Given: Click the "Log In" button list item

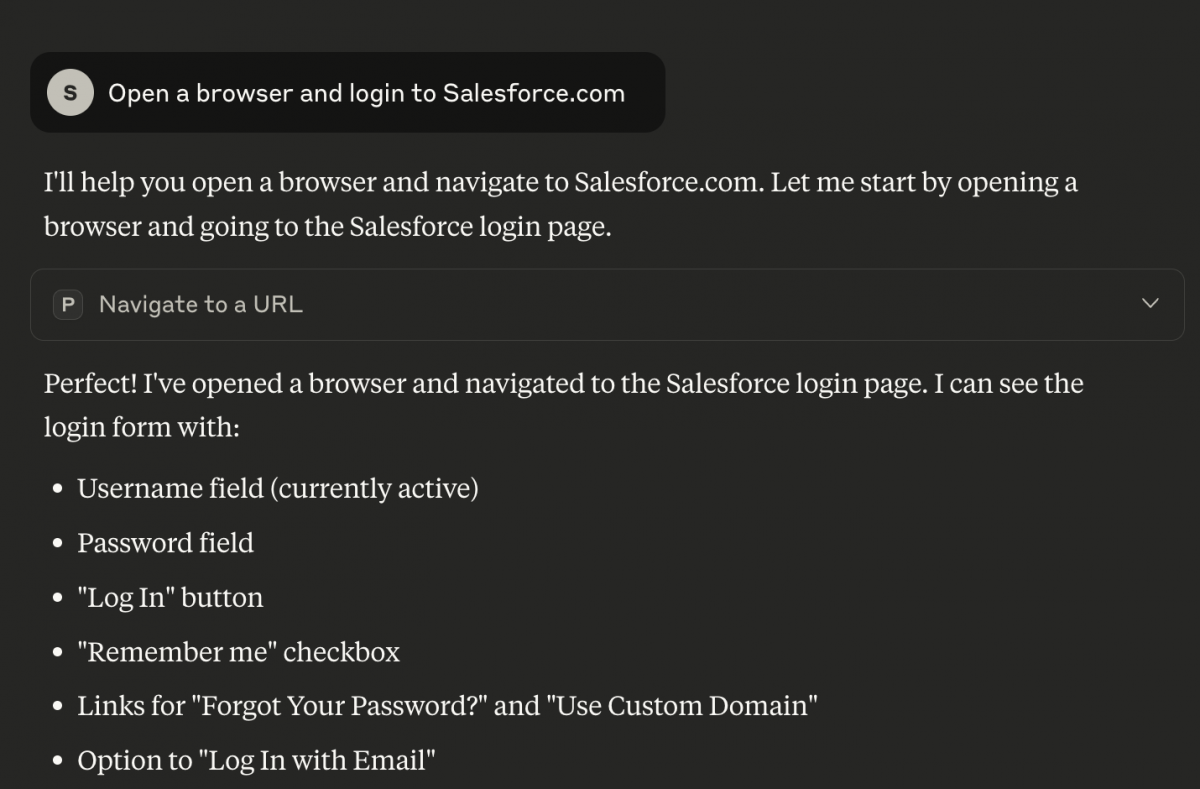Looking at the screenshot, I should 170,598.
